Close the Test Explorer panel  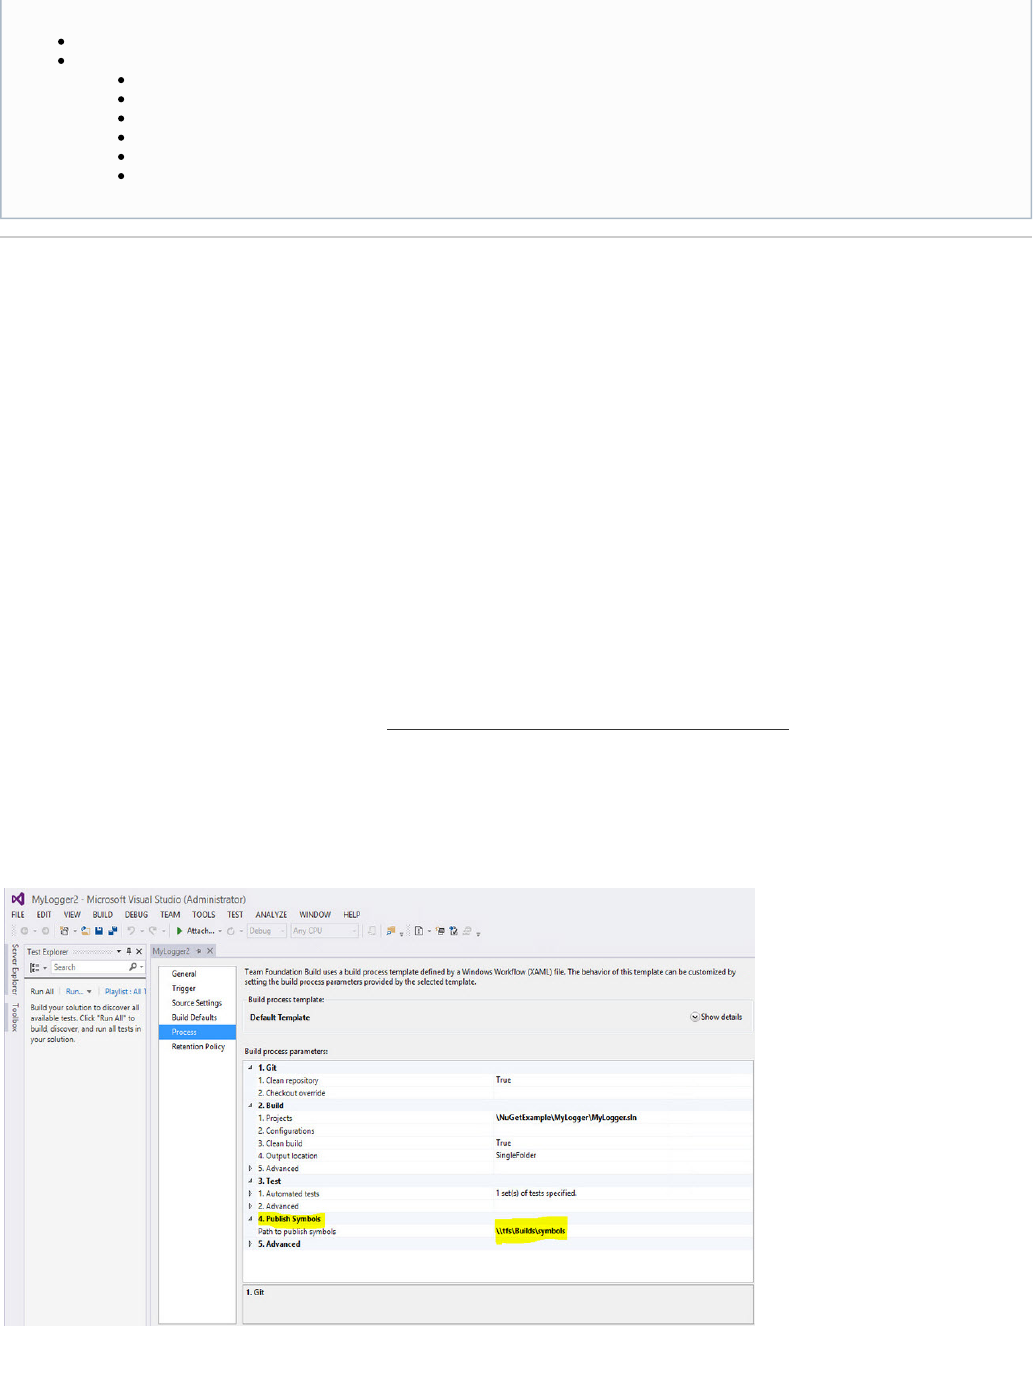point(139,951)
